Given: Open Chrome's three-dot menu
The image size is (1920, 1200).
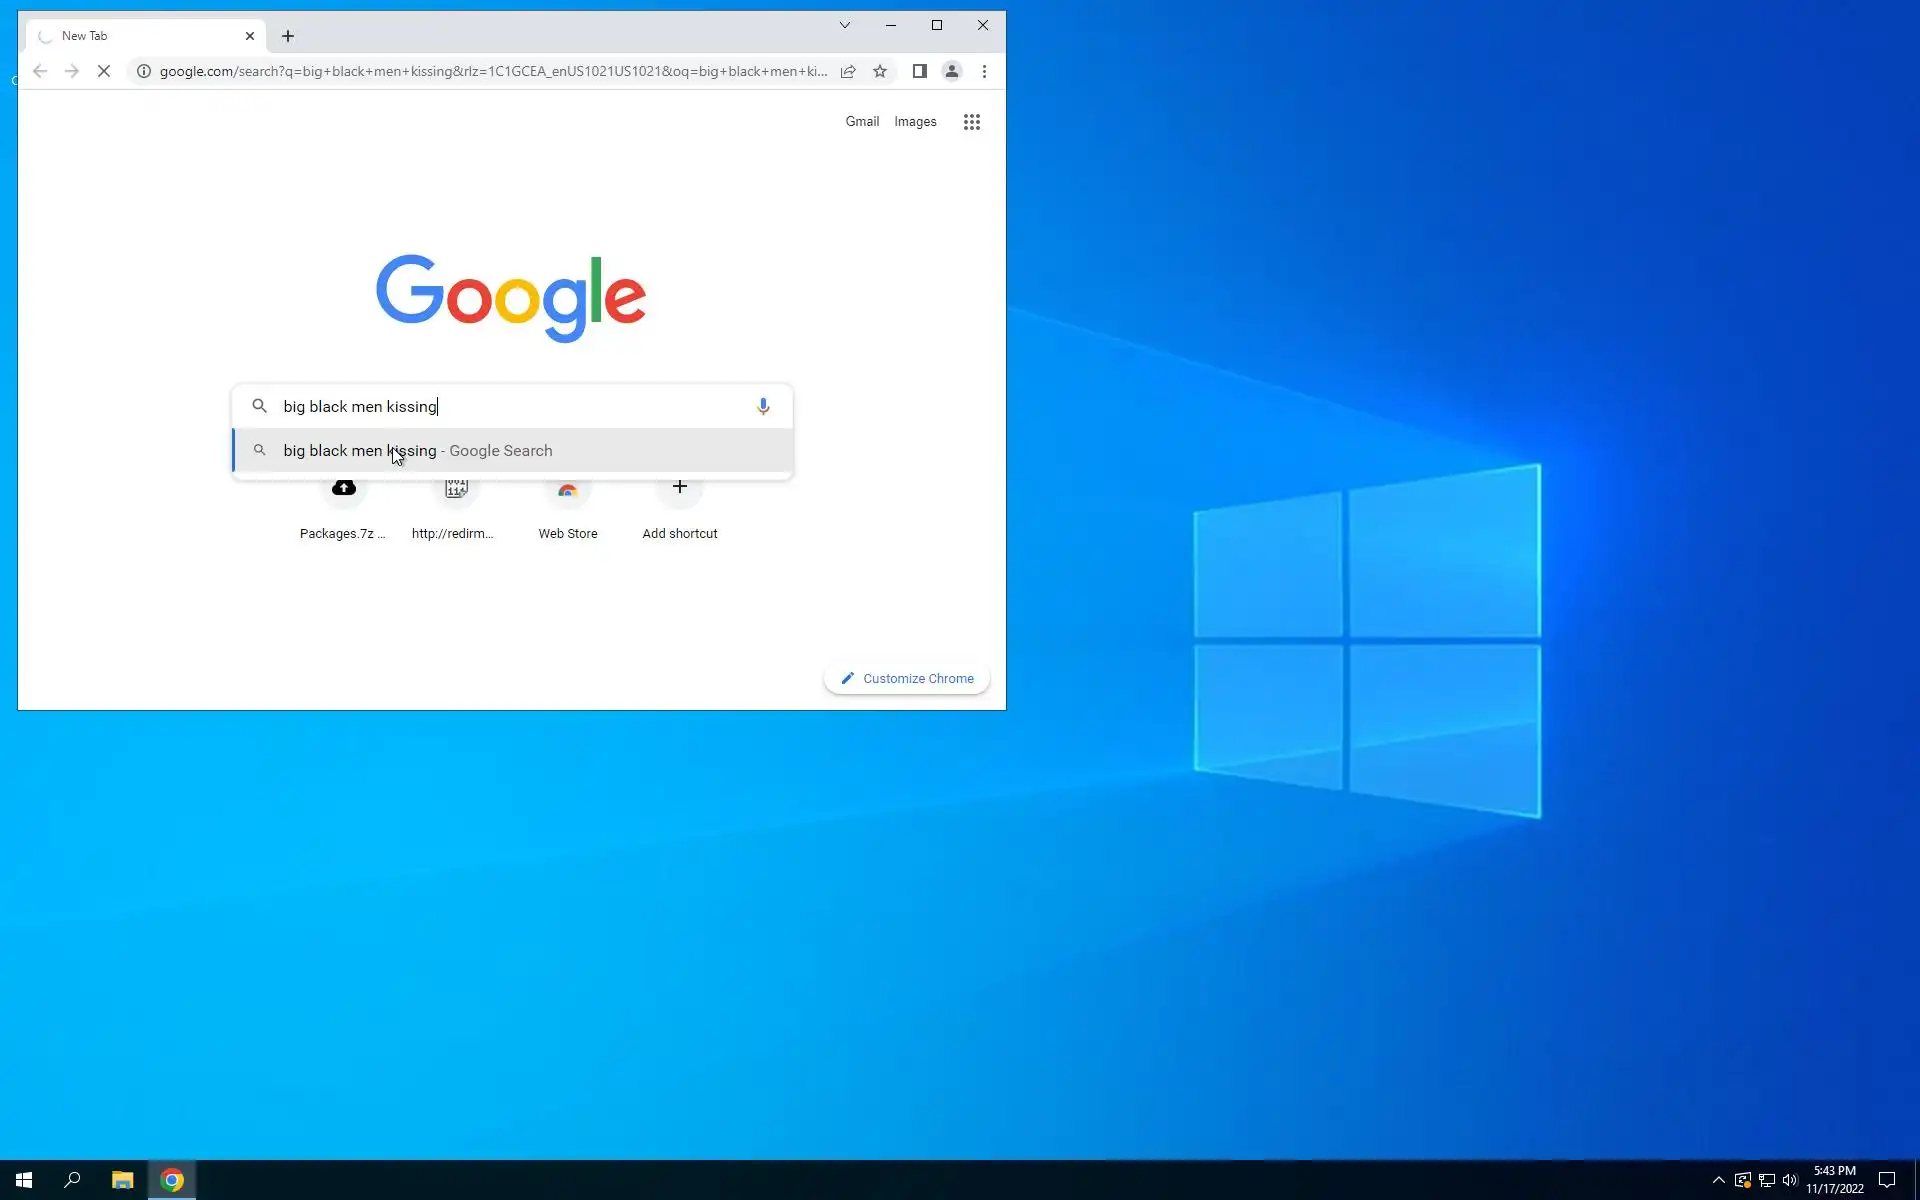Looking at the screenshot, I should click(x=984, y=71).
